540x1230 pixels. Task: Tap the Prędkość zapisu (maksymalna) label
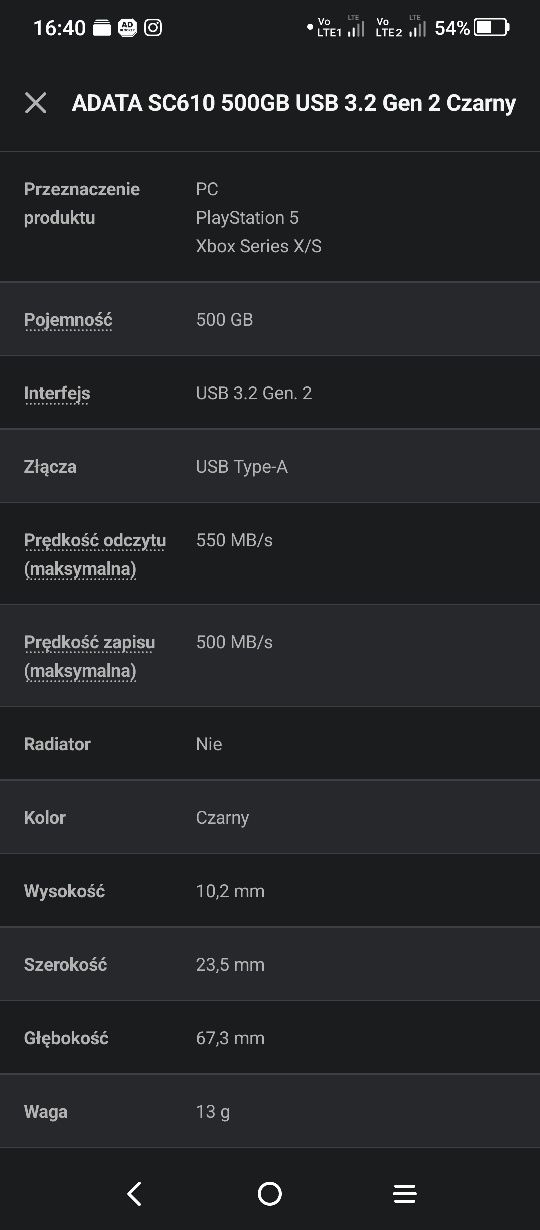(x=89, y=657)
